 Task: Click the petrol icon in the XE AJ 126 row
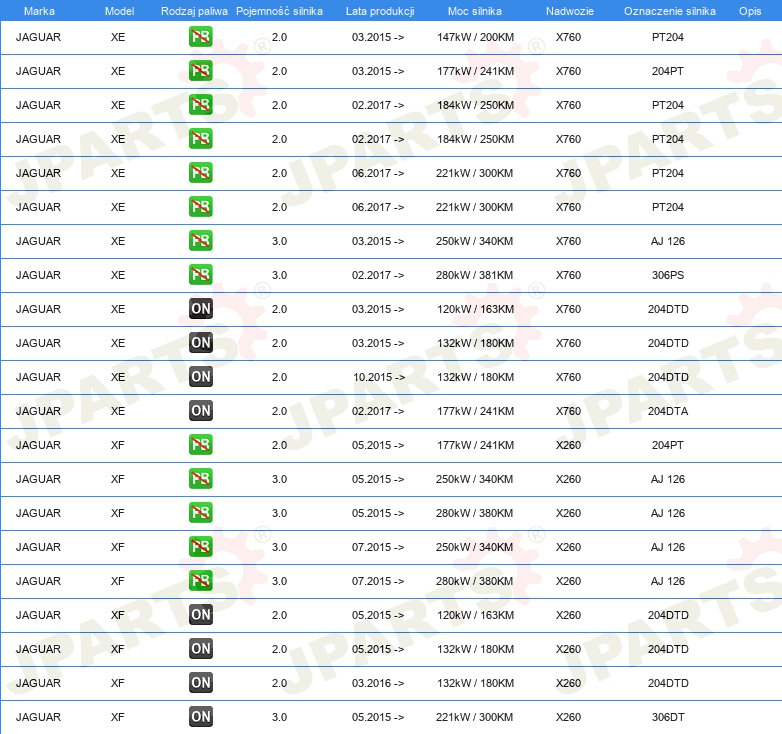pyautogui.click(x=200, y=241)
